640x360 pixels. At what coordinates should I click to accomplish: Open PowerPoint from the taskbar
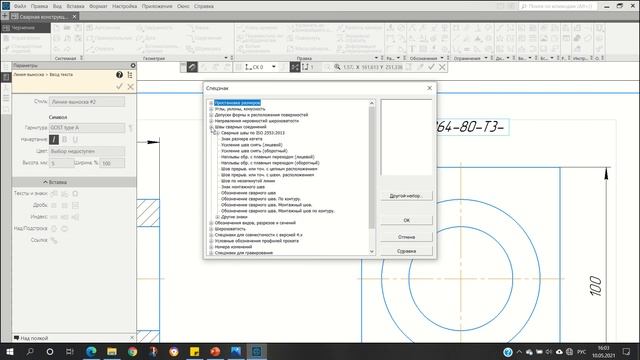point(215,351)
